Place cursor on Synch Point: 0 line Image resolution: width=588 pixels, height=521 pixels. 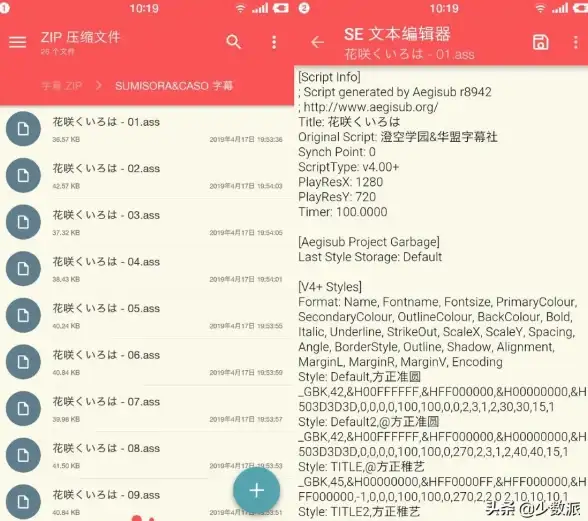coord(337,152)
